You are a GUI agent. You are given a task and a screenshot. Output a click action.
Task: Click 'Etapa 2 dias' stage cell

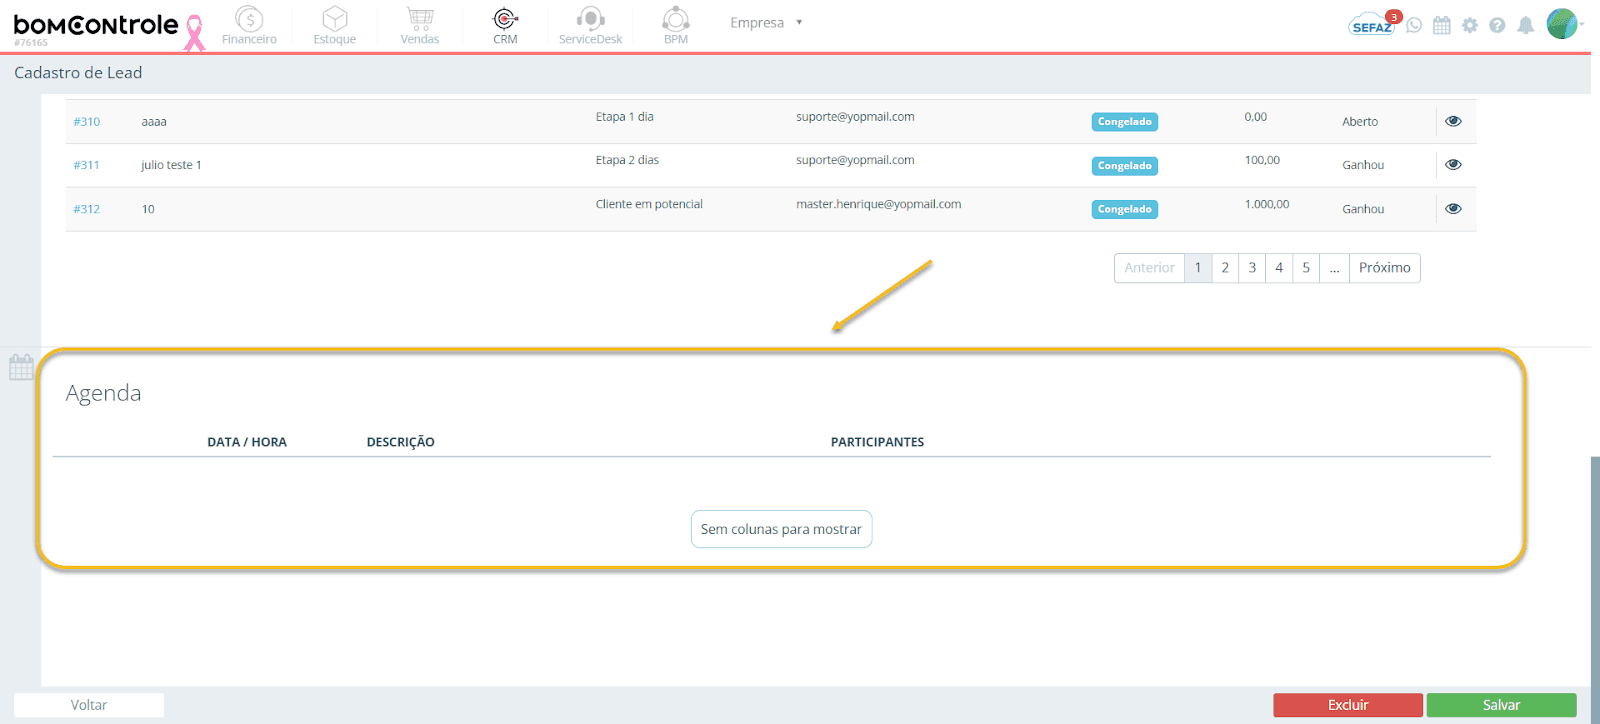[627, 160]
